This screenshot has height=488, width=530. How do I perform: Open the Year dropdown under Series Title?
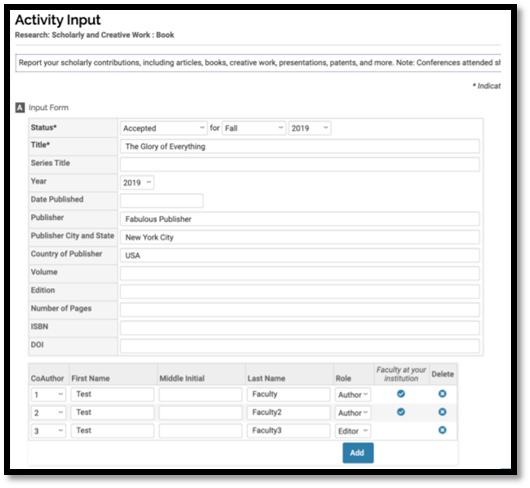[x=137, y=183]
